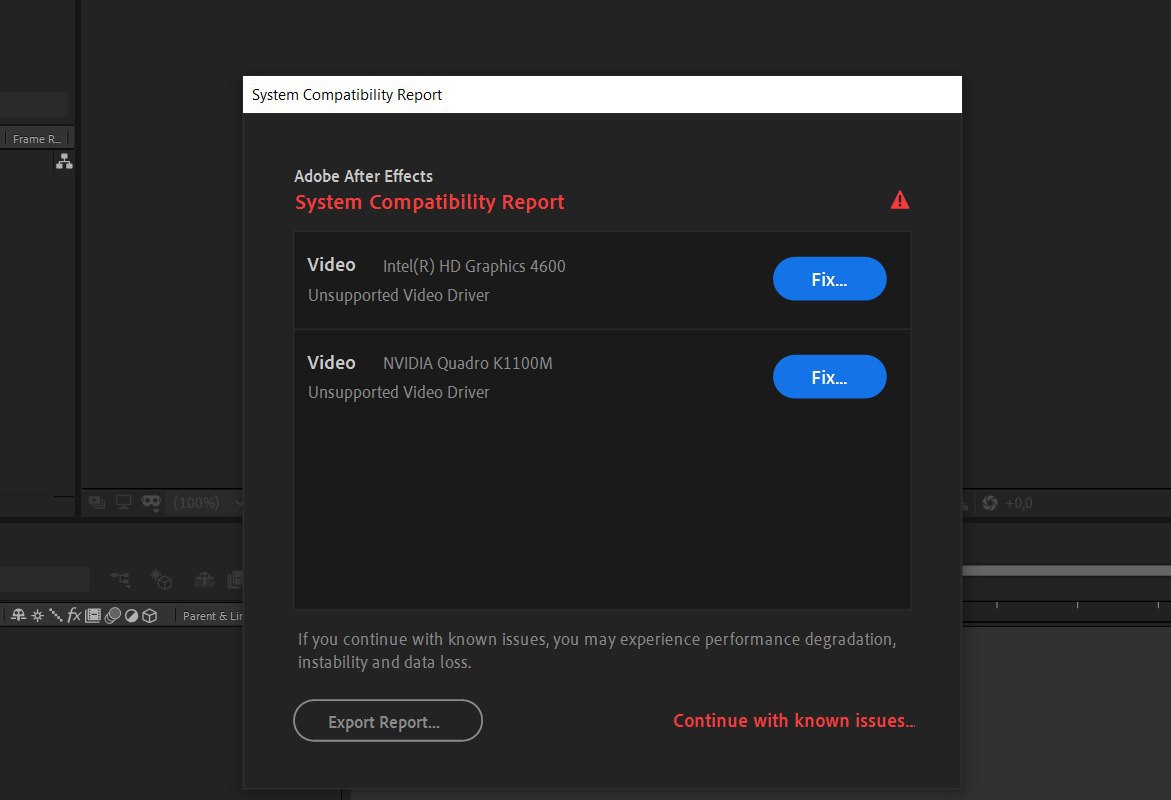Viewport: 1171px width, 800px height.
Task: Click the reset exposure aperture icon
Action: tap(990, 503)
